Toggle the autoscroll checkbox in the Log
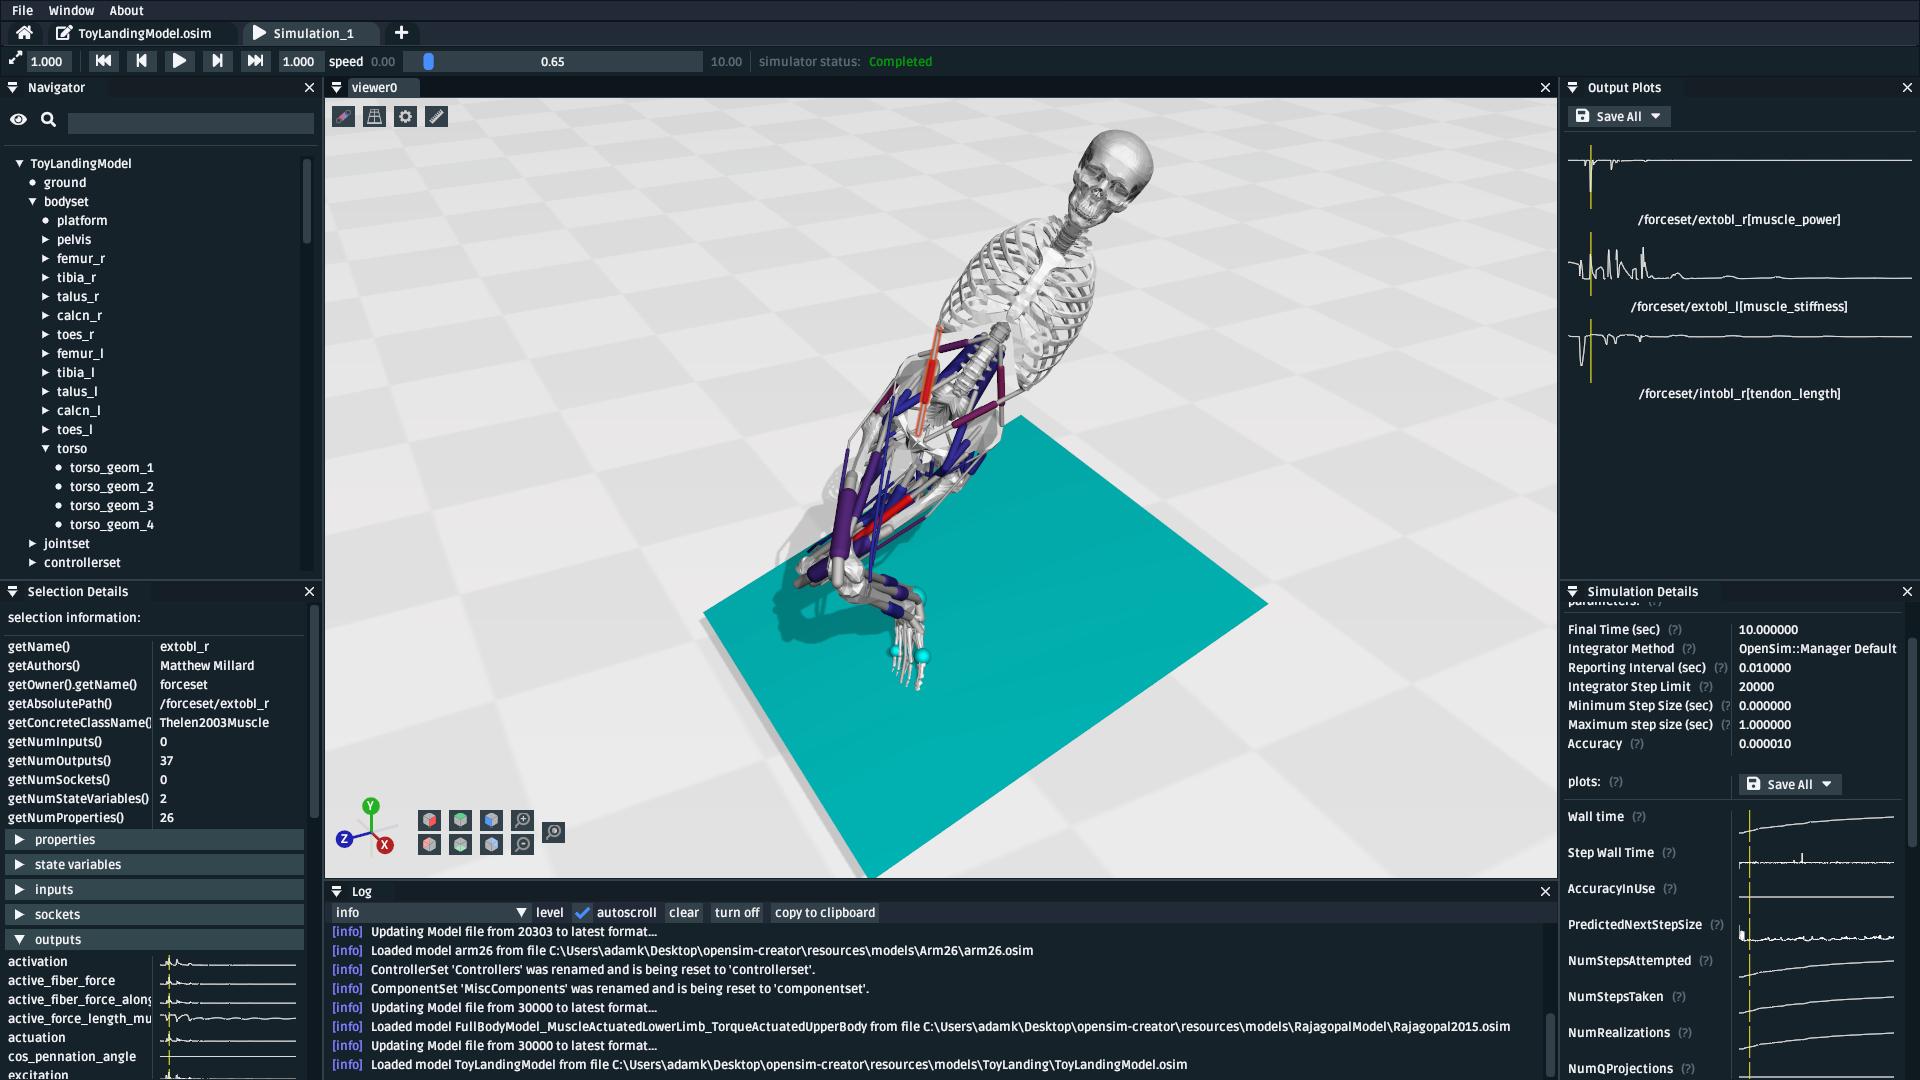The image size is (1920, 1080). (x=582, y=913)
